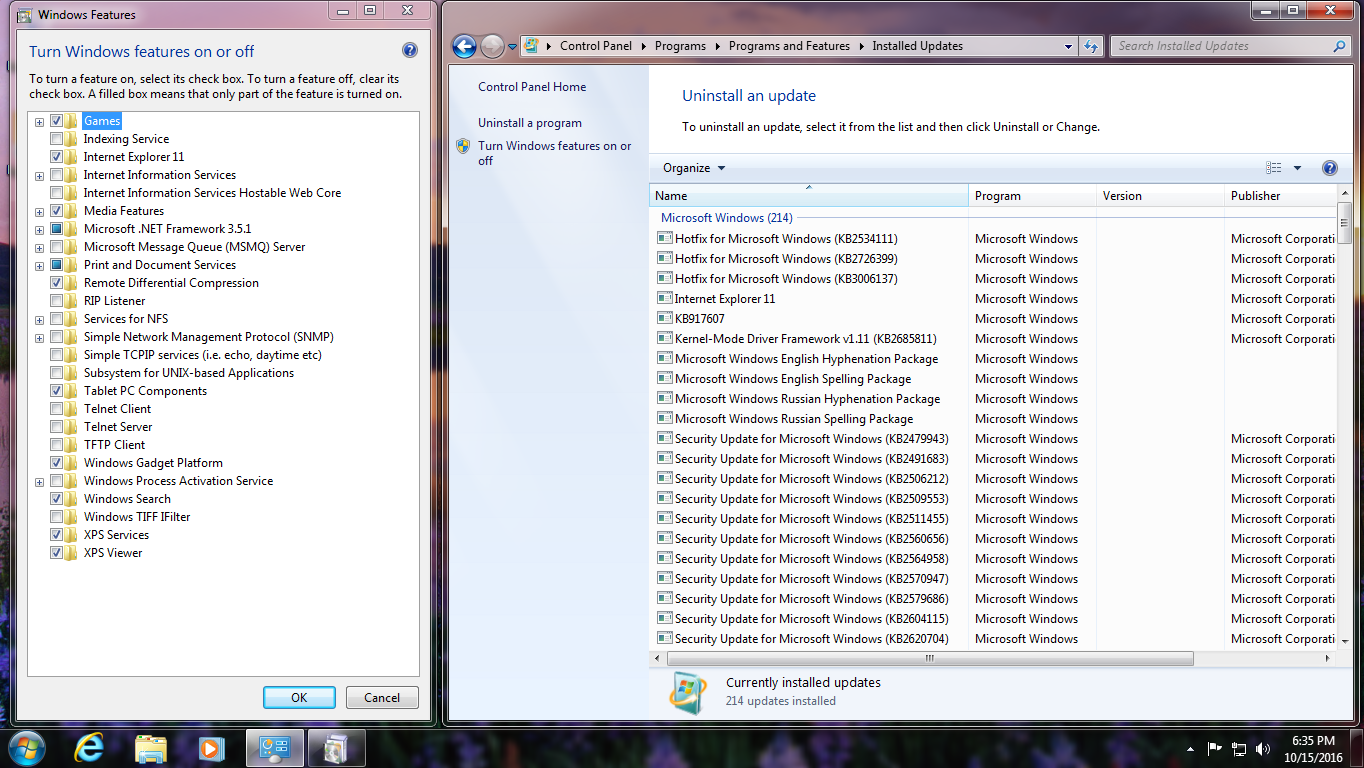
Task: Click the scroll-down arrow of updates list
Action: coord(1344,641)
